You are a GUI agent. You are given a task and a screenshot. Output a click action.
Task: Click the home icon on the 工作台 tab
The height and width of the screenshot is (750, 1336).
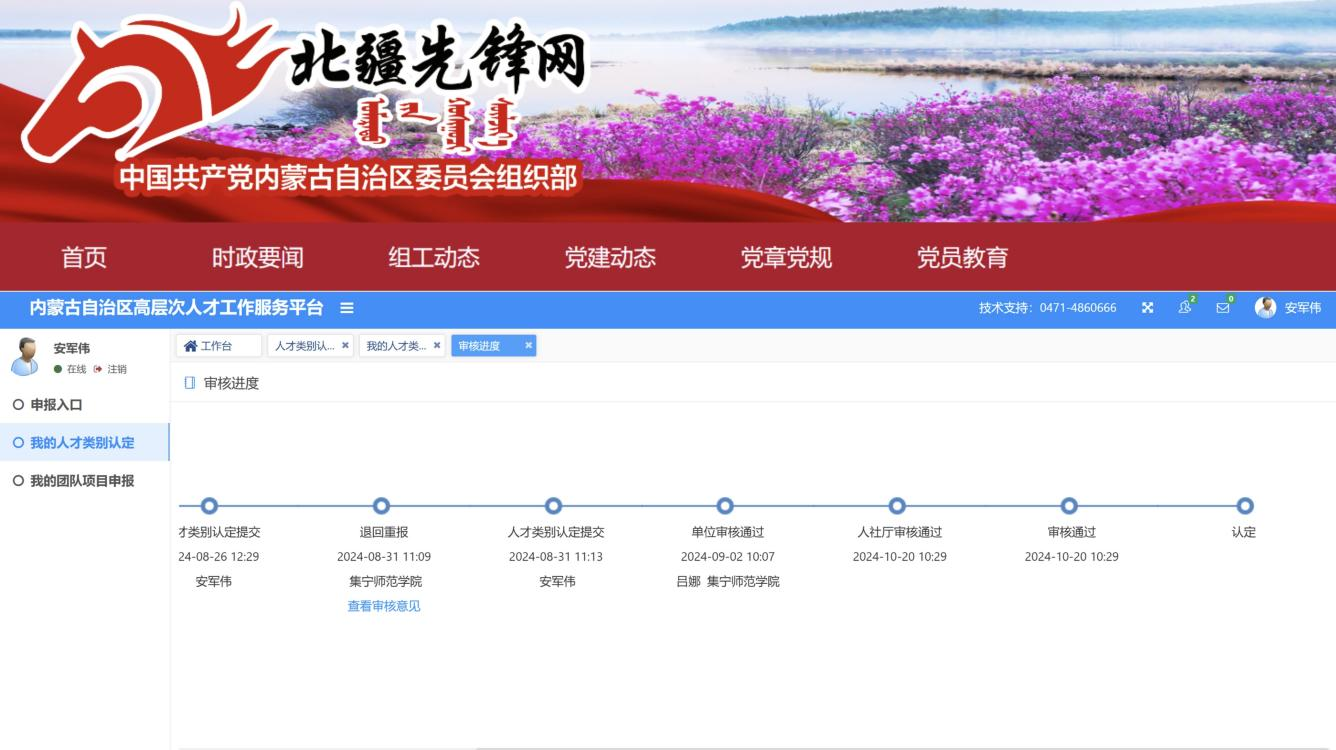(190, 347)
